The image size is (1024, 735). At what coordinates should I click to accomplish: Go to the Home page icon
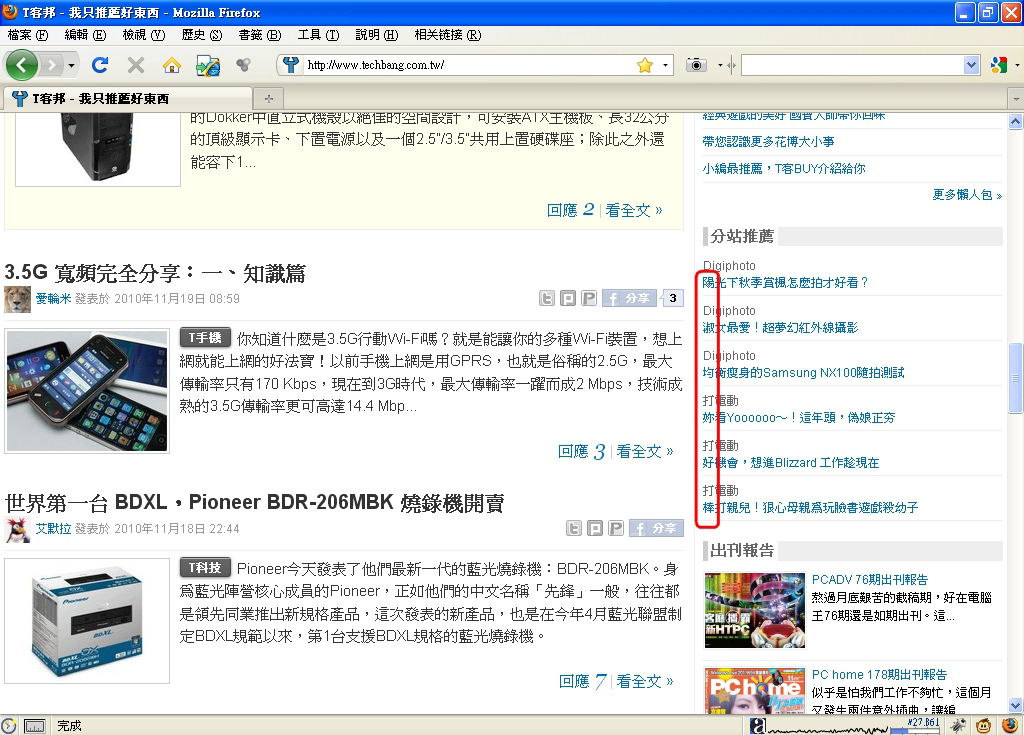click(172, 65)
